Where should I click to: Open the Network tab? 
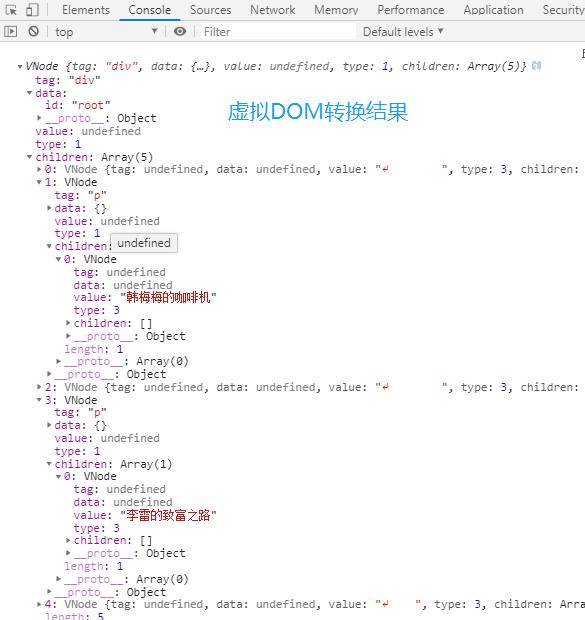273,10
